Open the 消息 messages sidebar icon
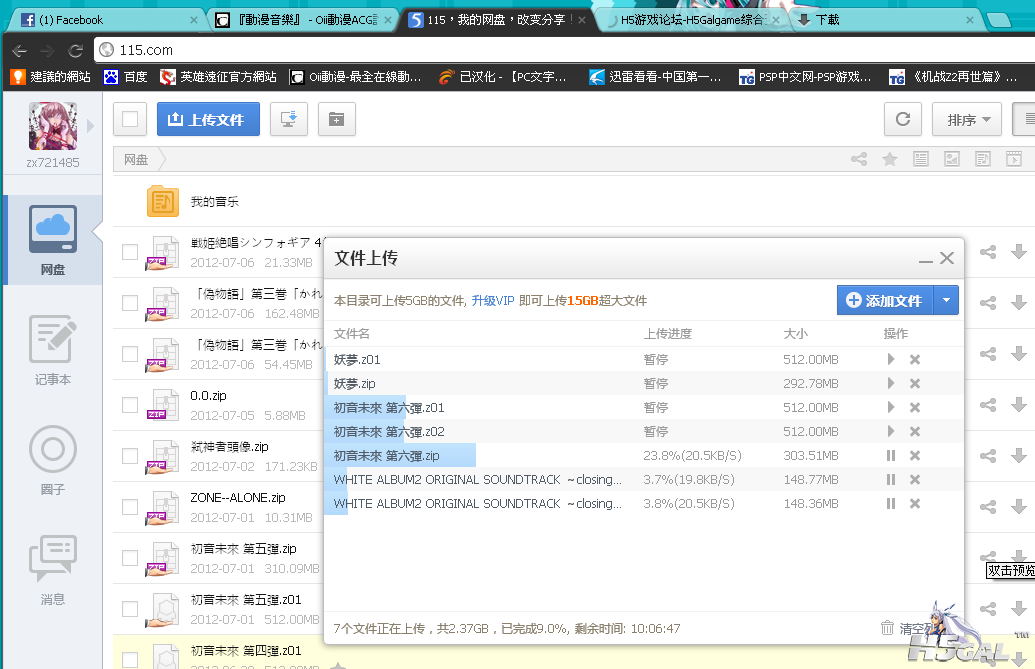This screenshot has height=669, width=1035. 53,558
